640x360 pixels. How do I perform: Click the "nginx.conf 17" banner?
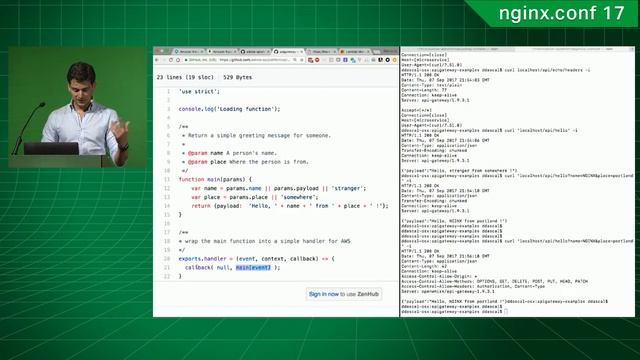click(562, 13)
